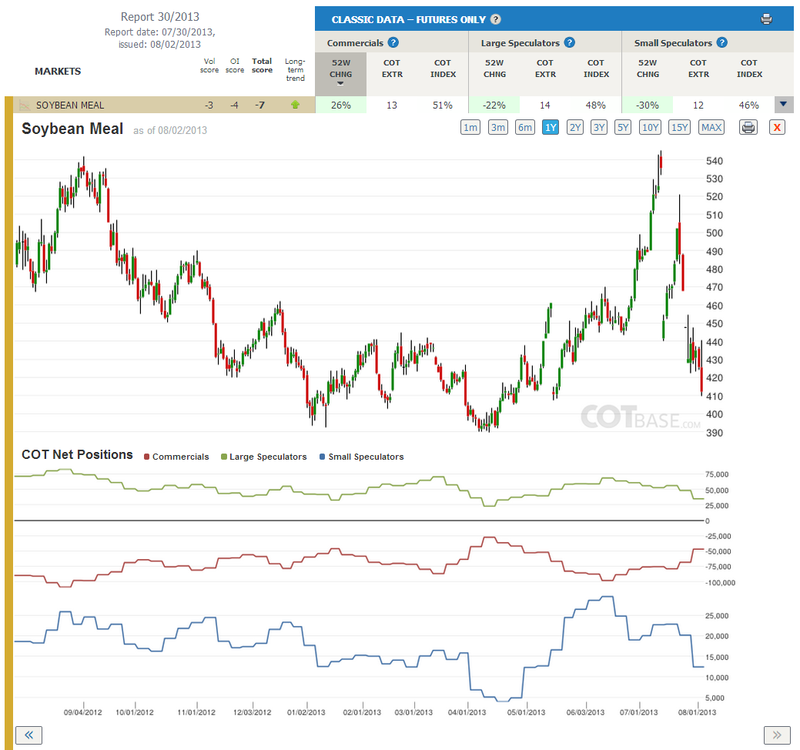Sort by Long-term trend column

(295, 70)
